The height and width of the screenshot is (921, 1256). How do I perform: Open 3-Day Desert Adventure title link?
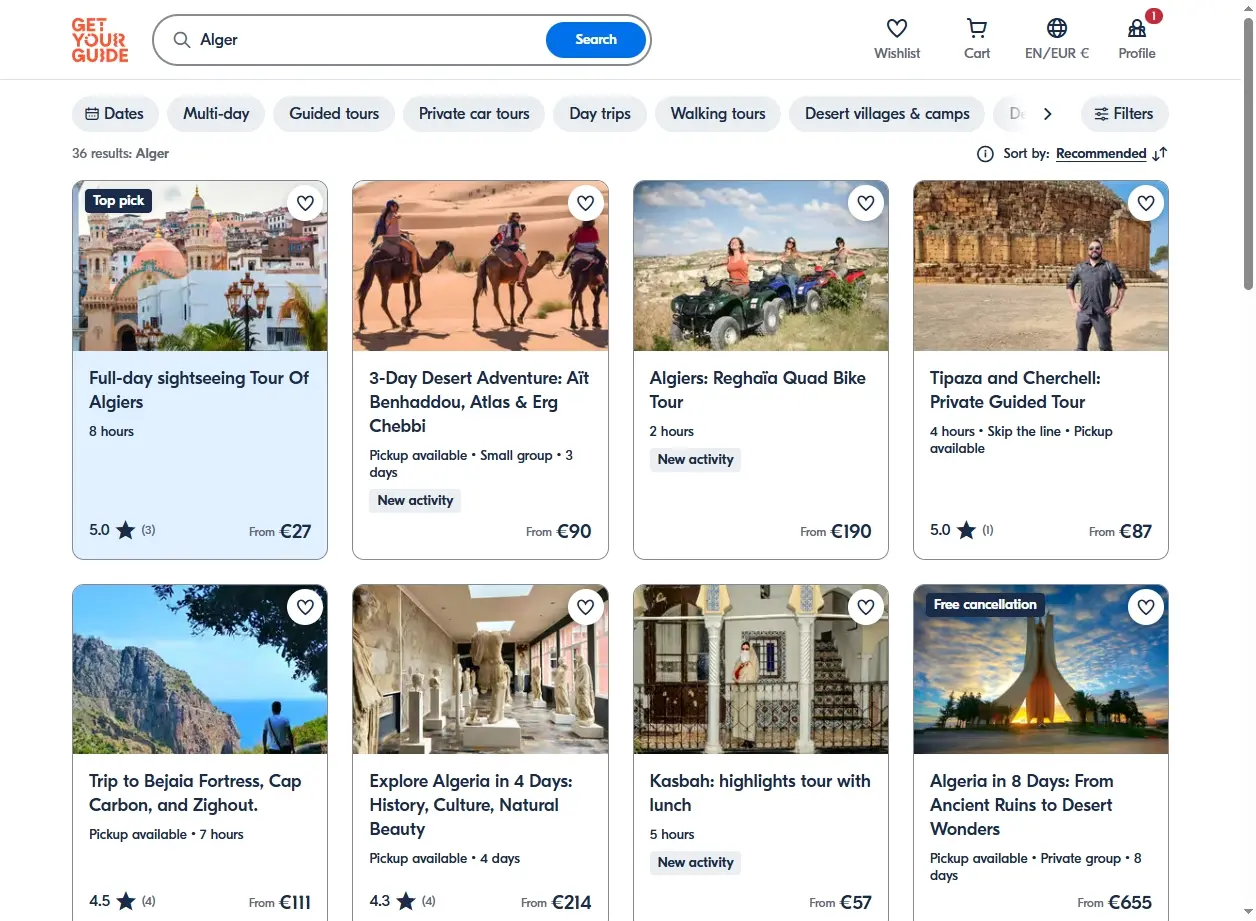pos(479,402)
